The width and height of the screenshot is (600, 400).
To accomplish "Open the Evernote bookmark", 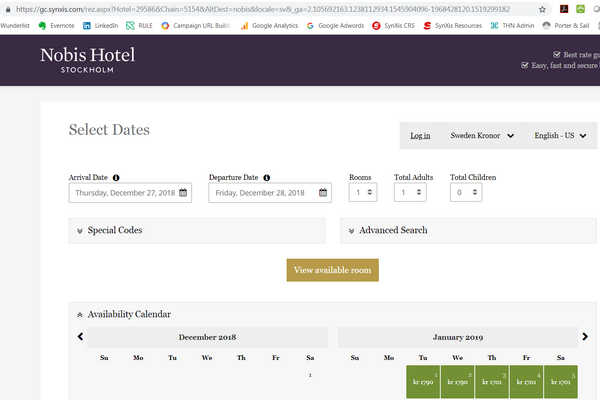I will (56, 26).
